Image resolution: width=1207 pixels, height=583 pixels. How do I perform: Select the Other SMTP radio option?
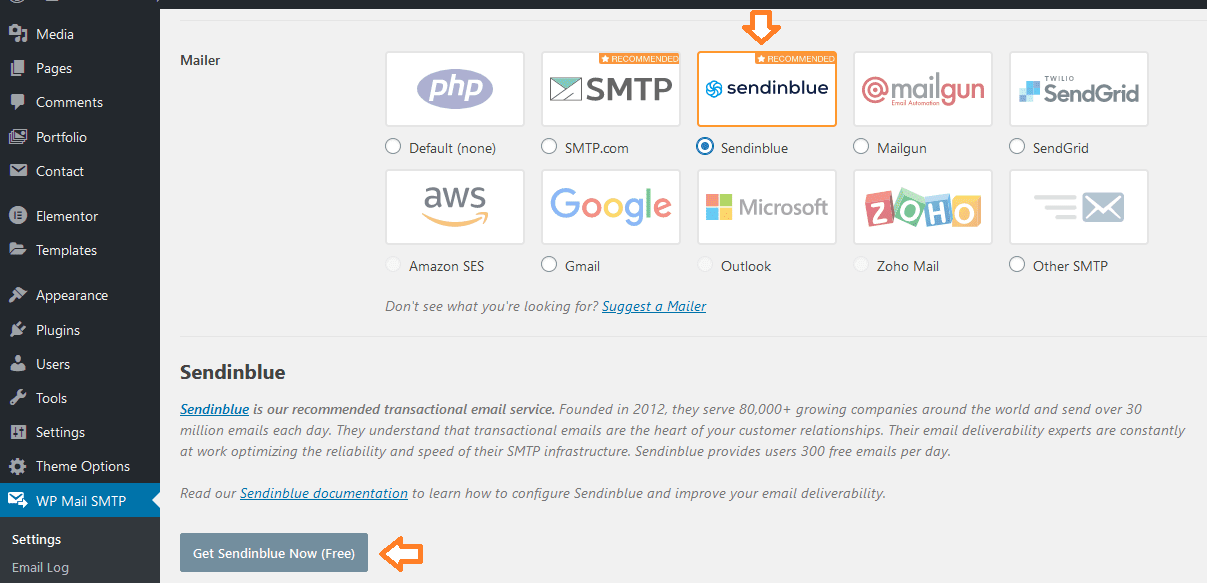tap(1017, 265)
